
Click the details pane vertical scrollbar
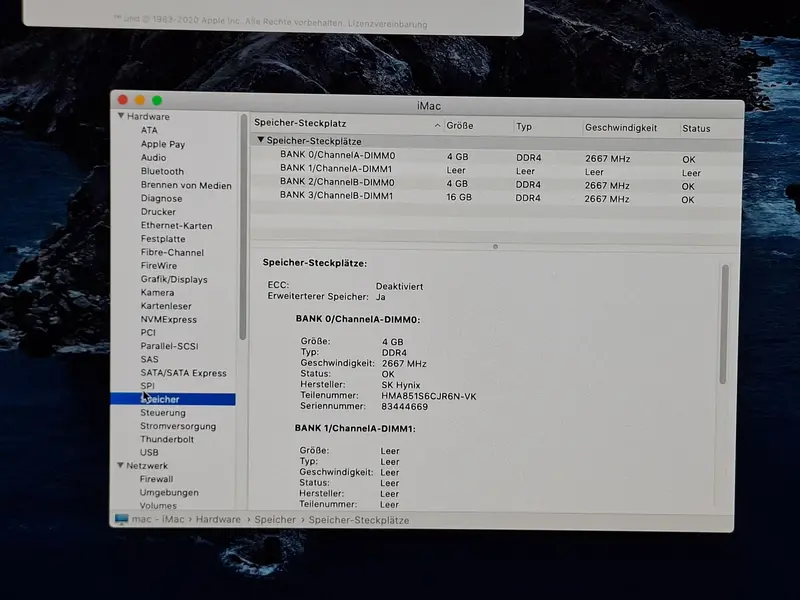pos(723,323)
